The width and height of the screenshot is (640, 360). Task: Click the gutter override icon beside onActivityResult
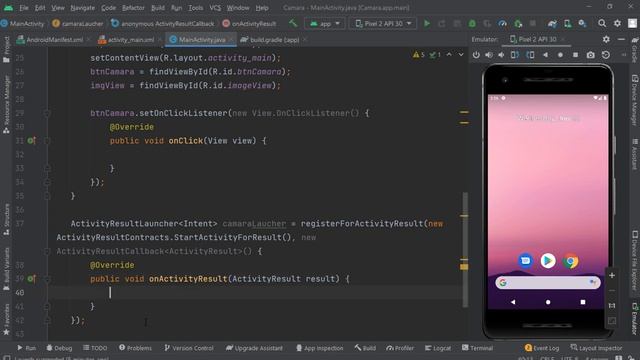click(31, 279)
